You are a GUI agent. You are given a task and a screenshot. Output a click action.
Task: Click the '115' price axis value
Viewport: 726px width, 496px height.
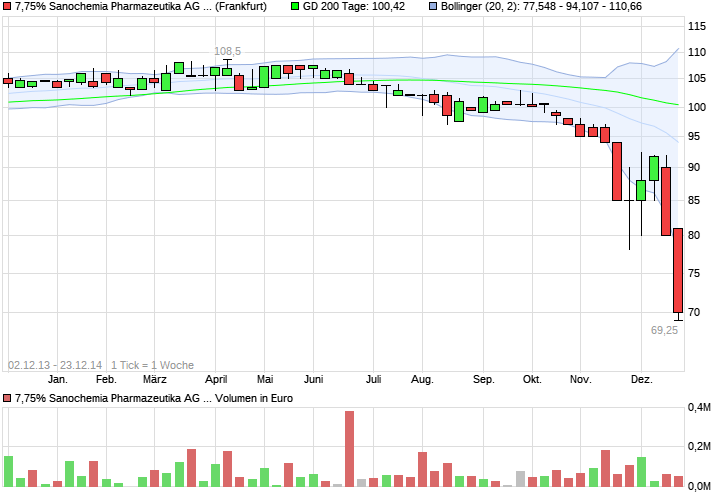pyautogui.click(x=697, y=26)
